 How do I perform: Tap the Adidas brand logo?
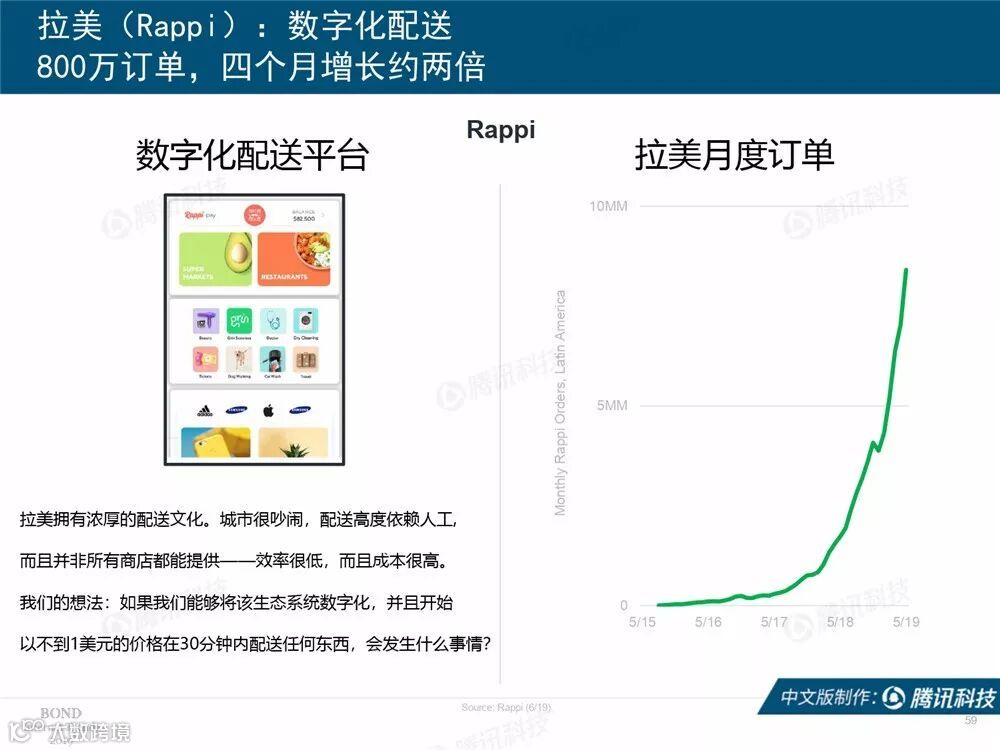click(205, 411)
